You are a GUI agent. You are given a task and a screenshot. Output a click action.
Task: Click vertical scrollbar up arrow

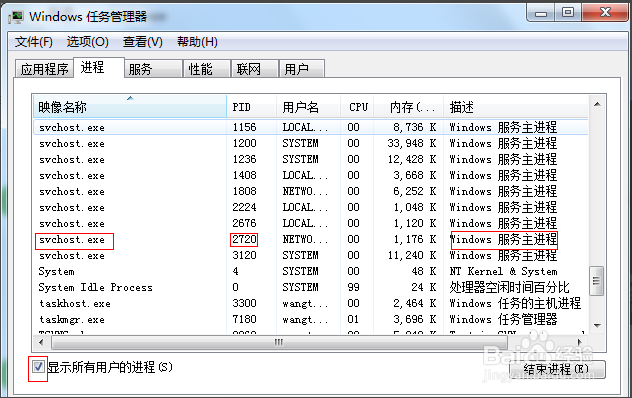pos(597,104)
